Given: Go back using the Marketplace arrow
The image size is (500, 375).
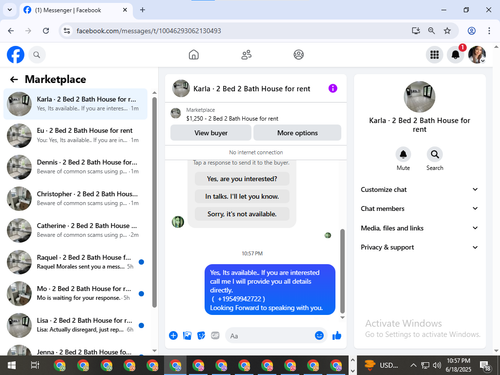Looking at the screenshot, I should (x=14, y=79).
